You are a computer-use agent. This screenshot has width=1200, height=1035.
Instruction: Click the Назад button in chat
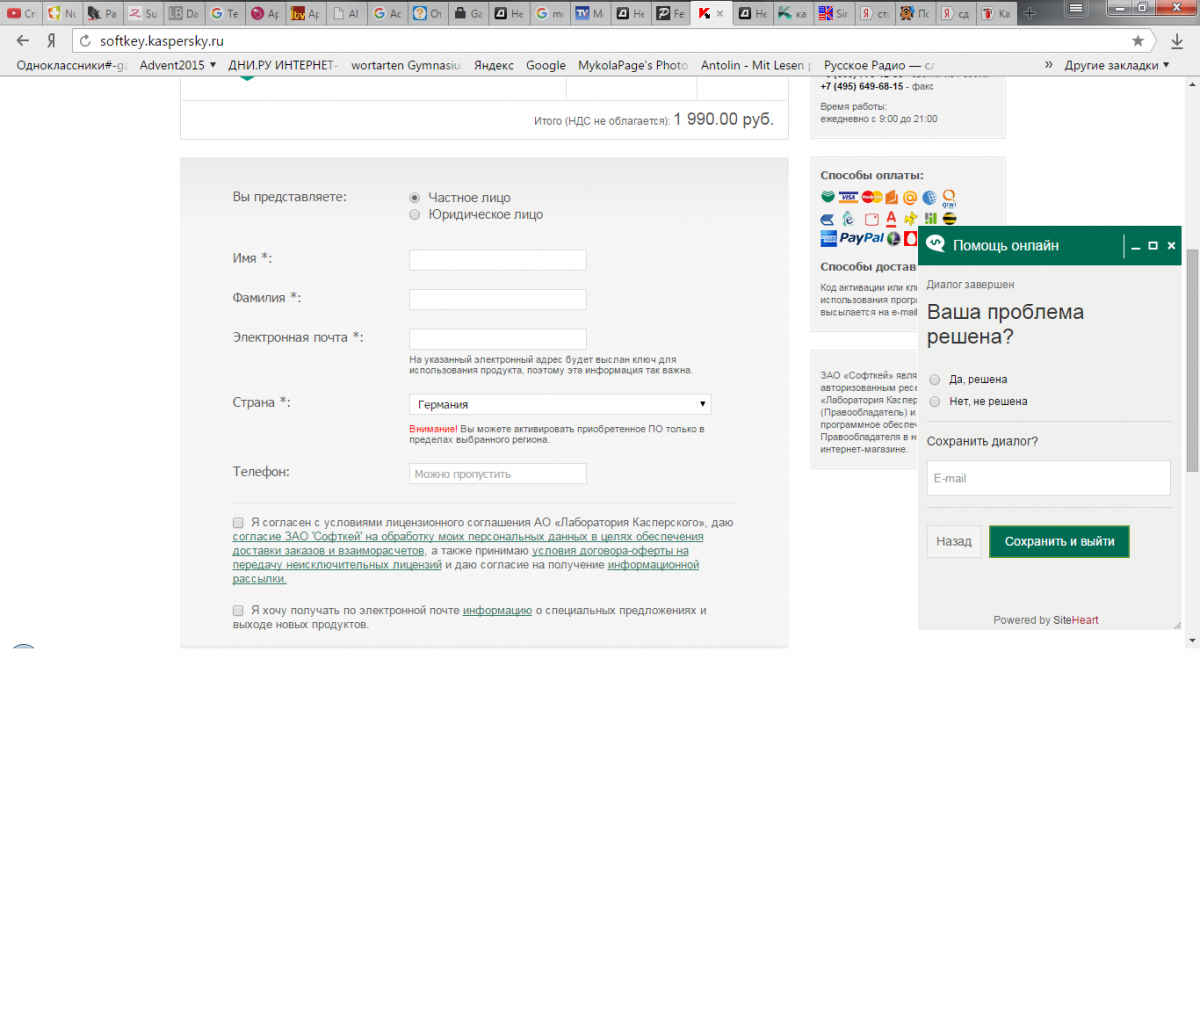[954, 541]
